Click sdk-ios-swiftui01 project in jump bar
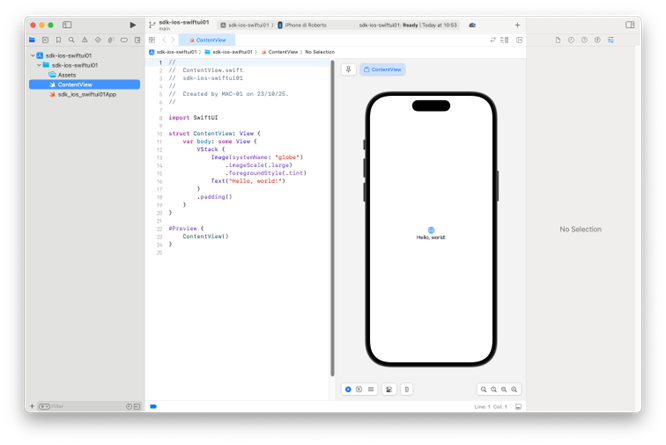The width and height of the screenshot is (666, 445). [173, 52]
